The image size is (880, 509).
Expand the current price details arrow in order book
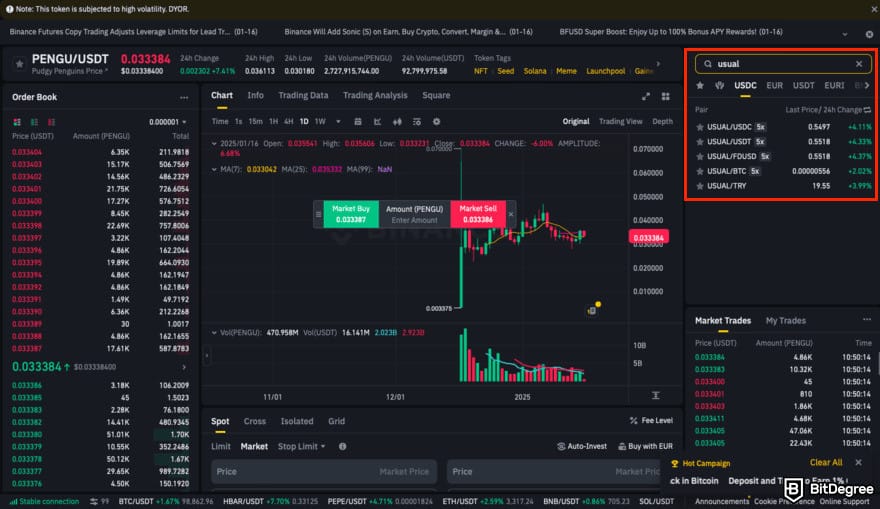(184, 367)
